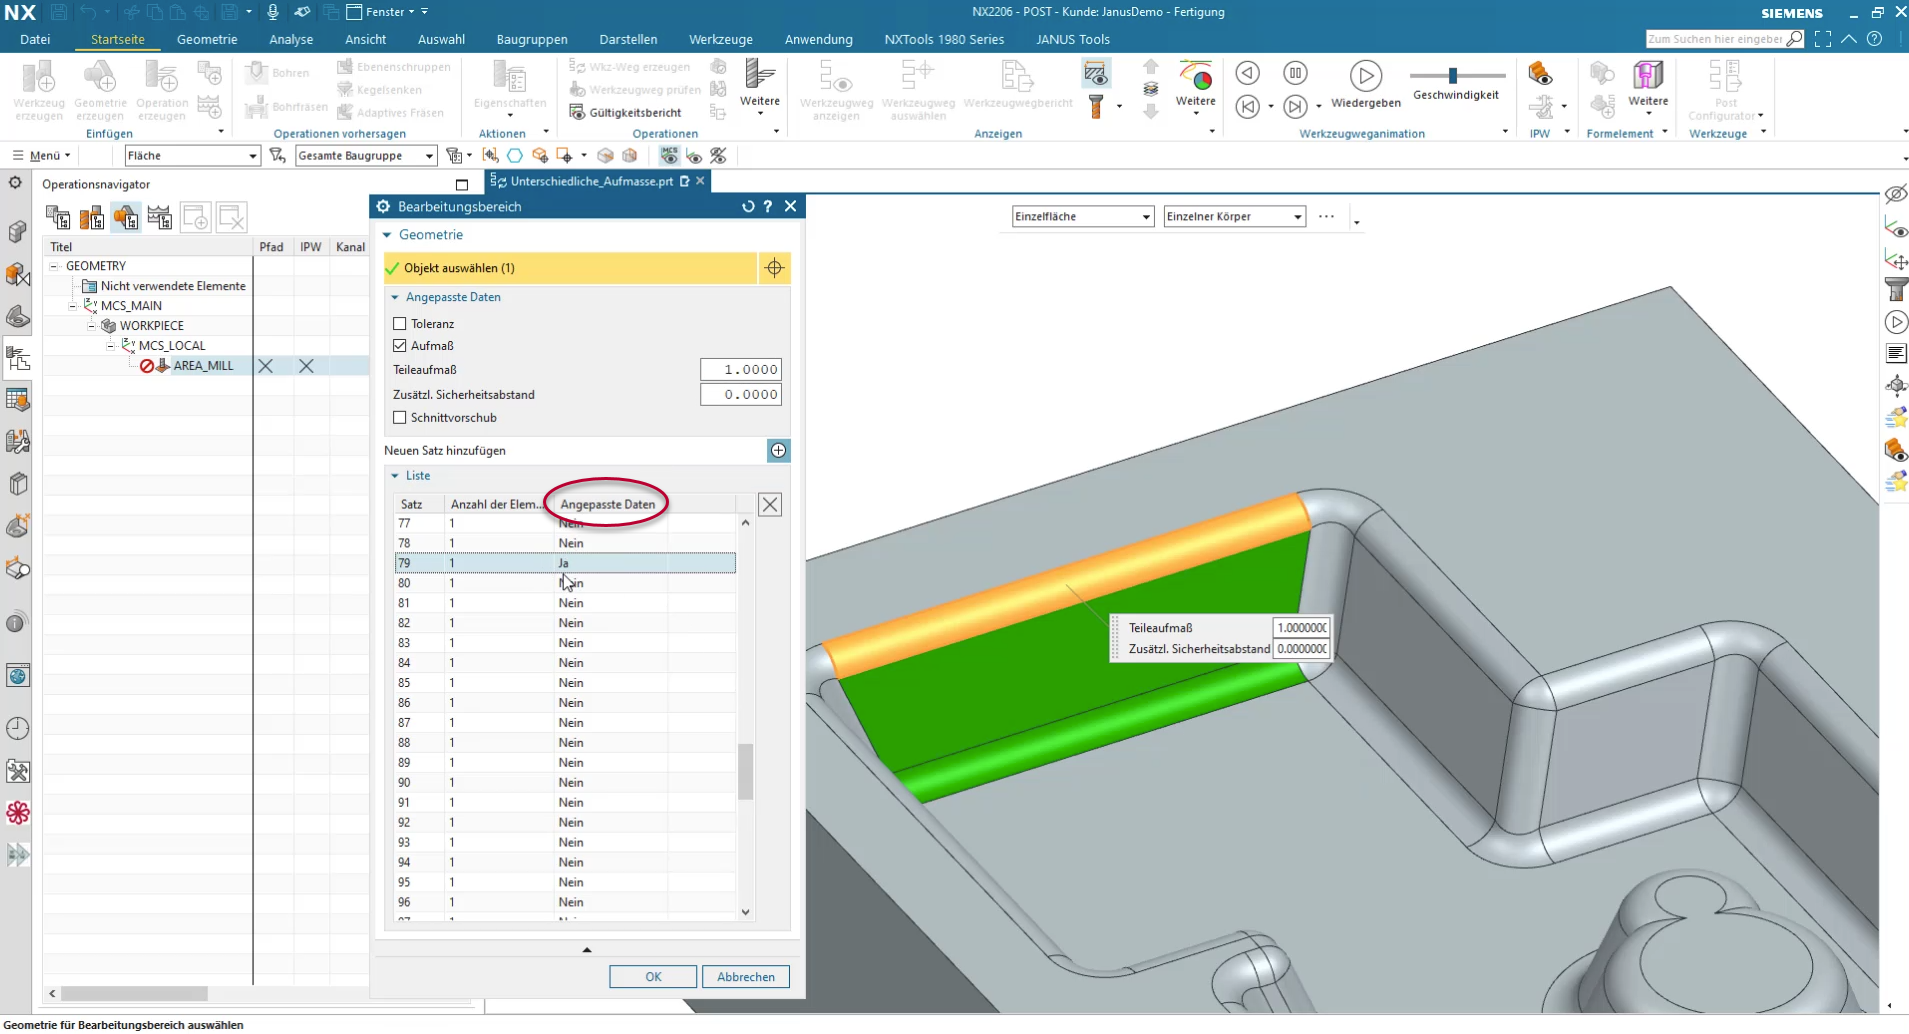Open help for Bearbeitungsbereich dialog
This screenshot has height=1034, width=1909.
coord(768,207)
